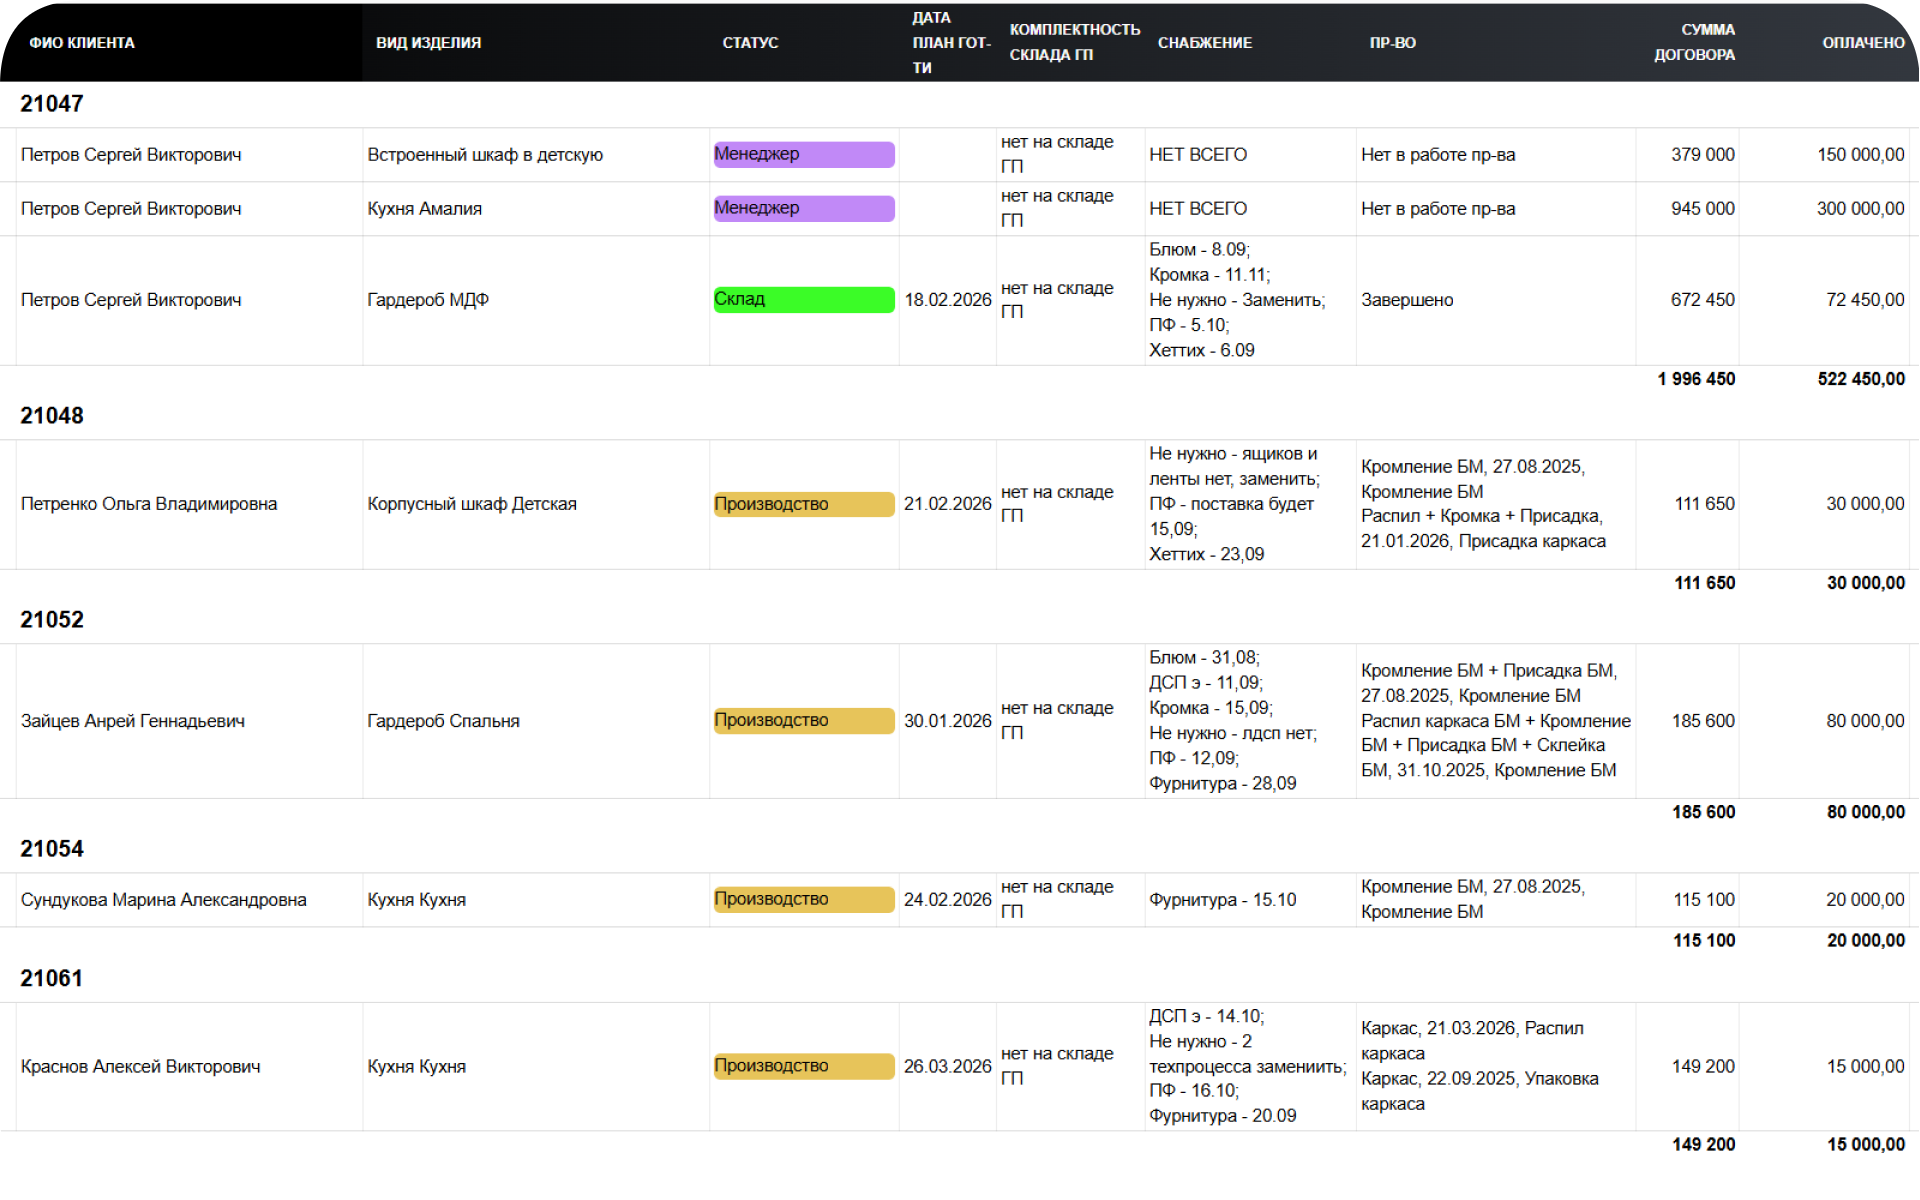Click green Склад status badge
1920x1200 pixels.
click(803, 299)
